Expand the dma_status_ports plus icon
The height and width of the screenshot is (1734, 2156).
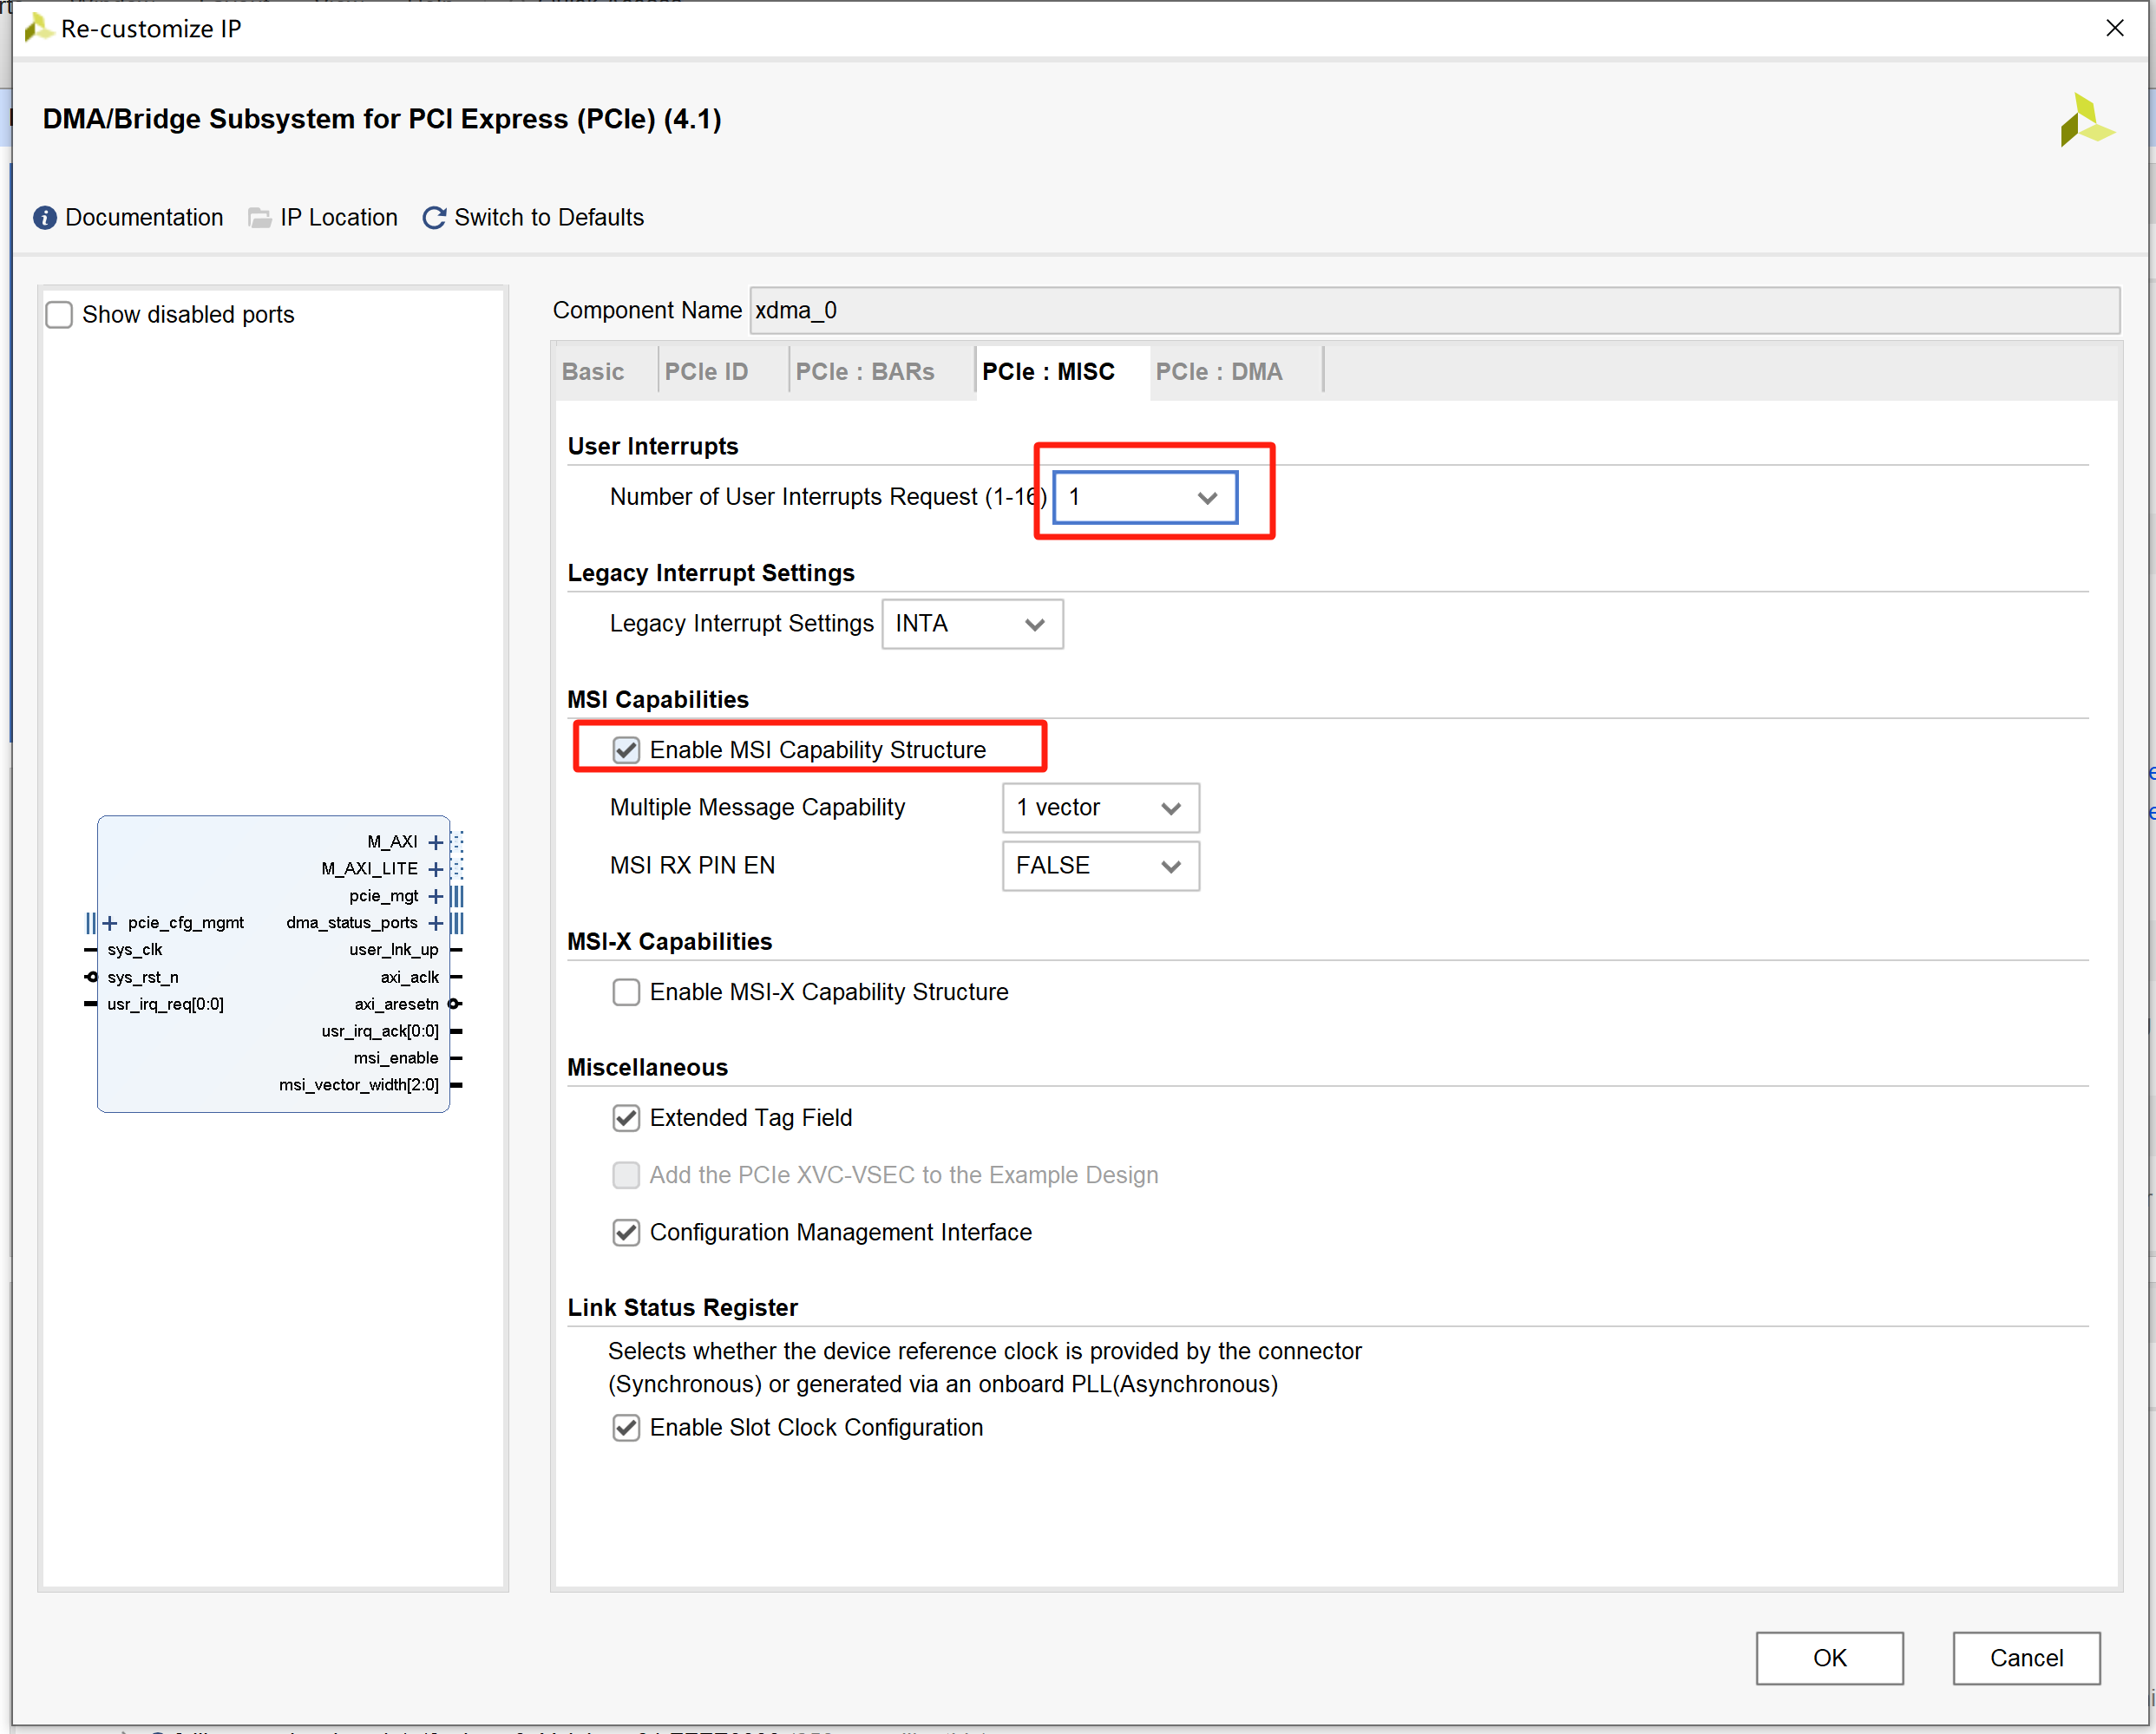coord(436,923)
